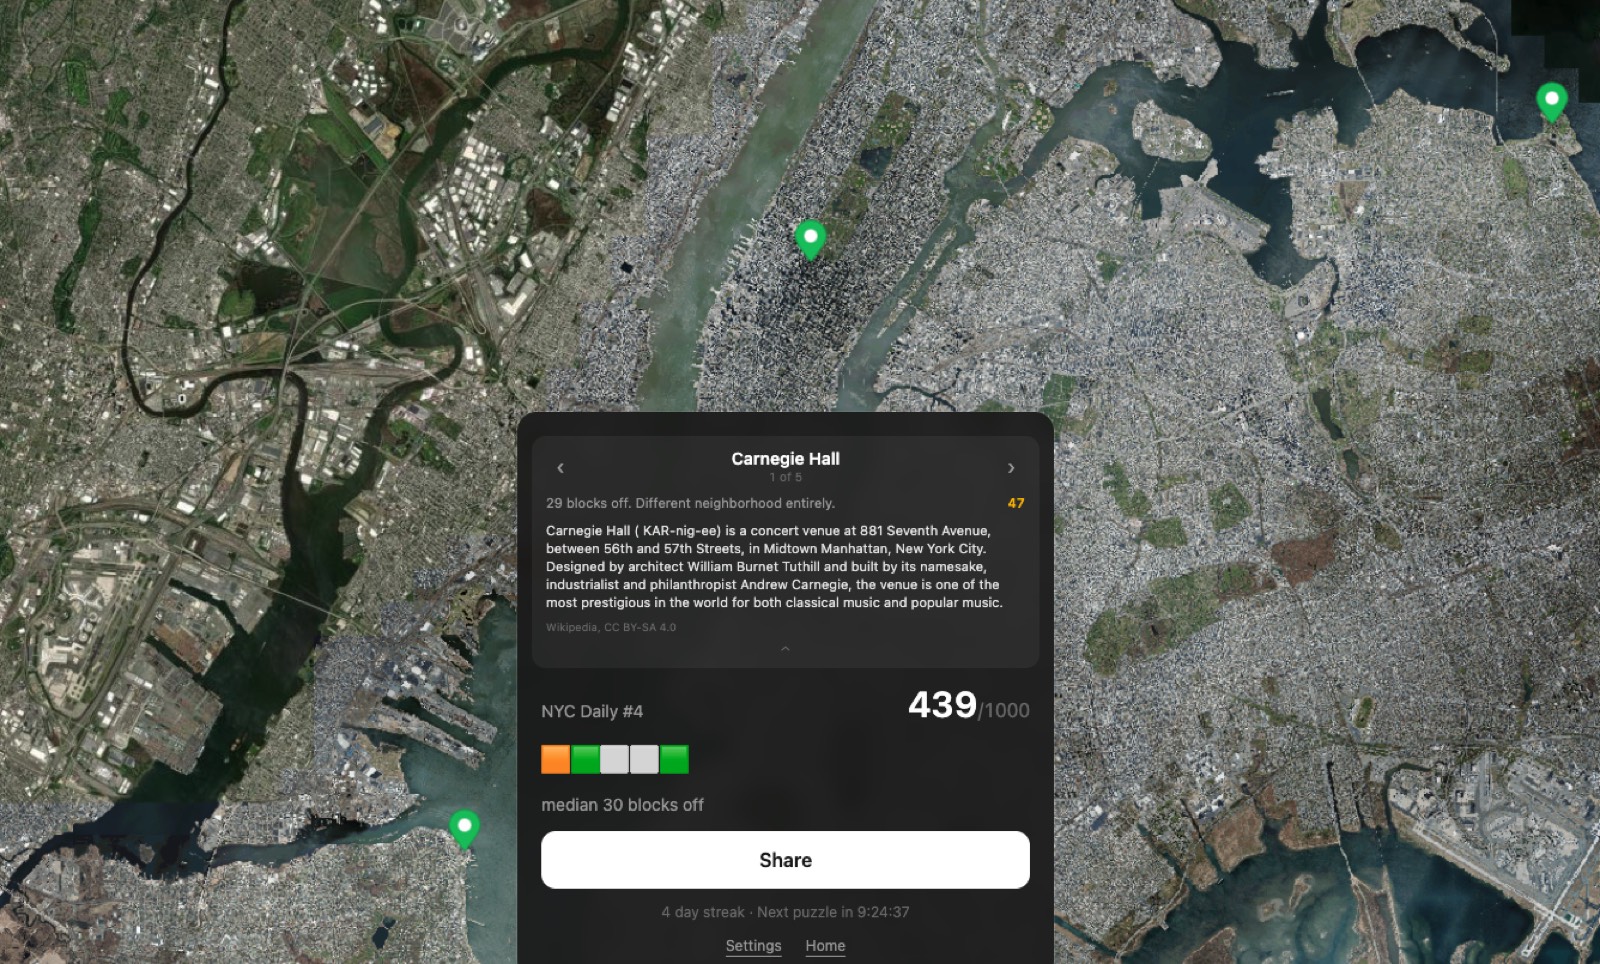Click the third gray result square
Viewport: 1600px width, 964px height.
tap(615, 759)
